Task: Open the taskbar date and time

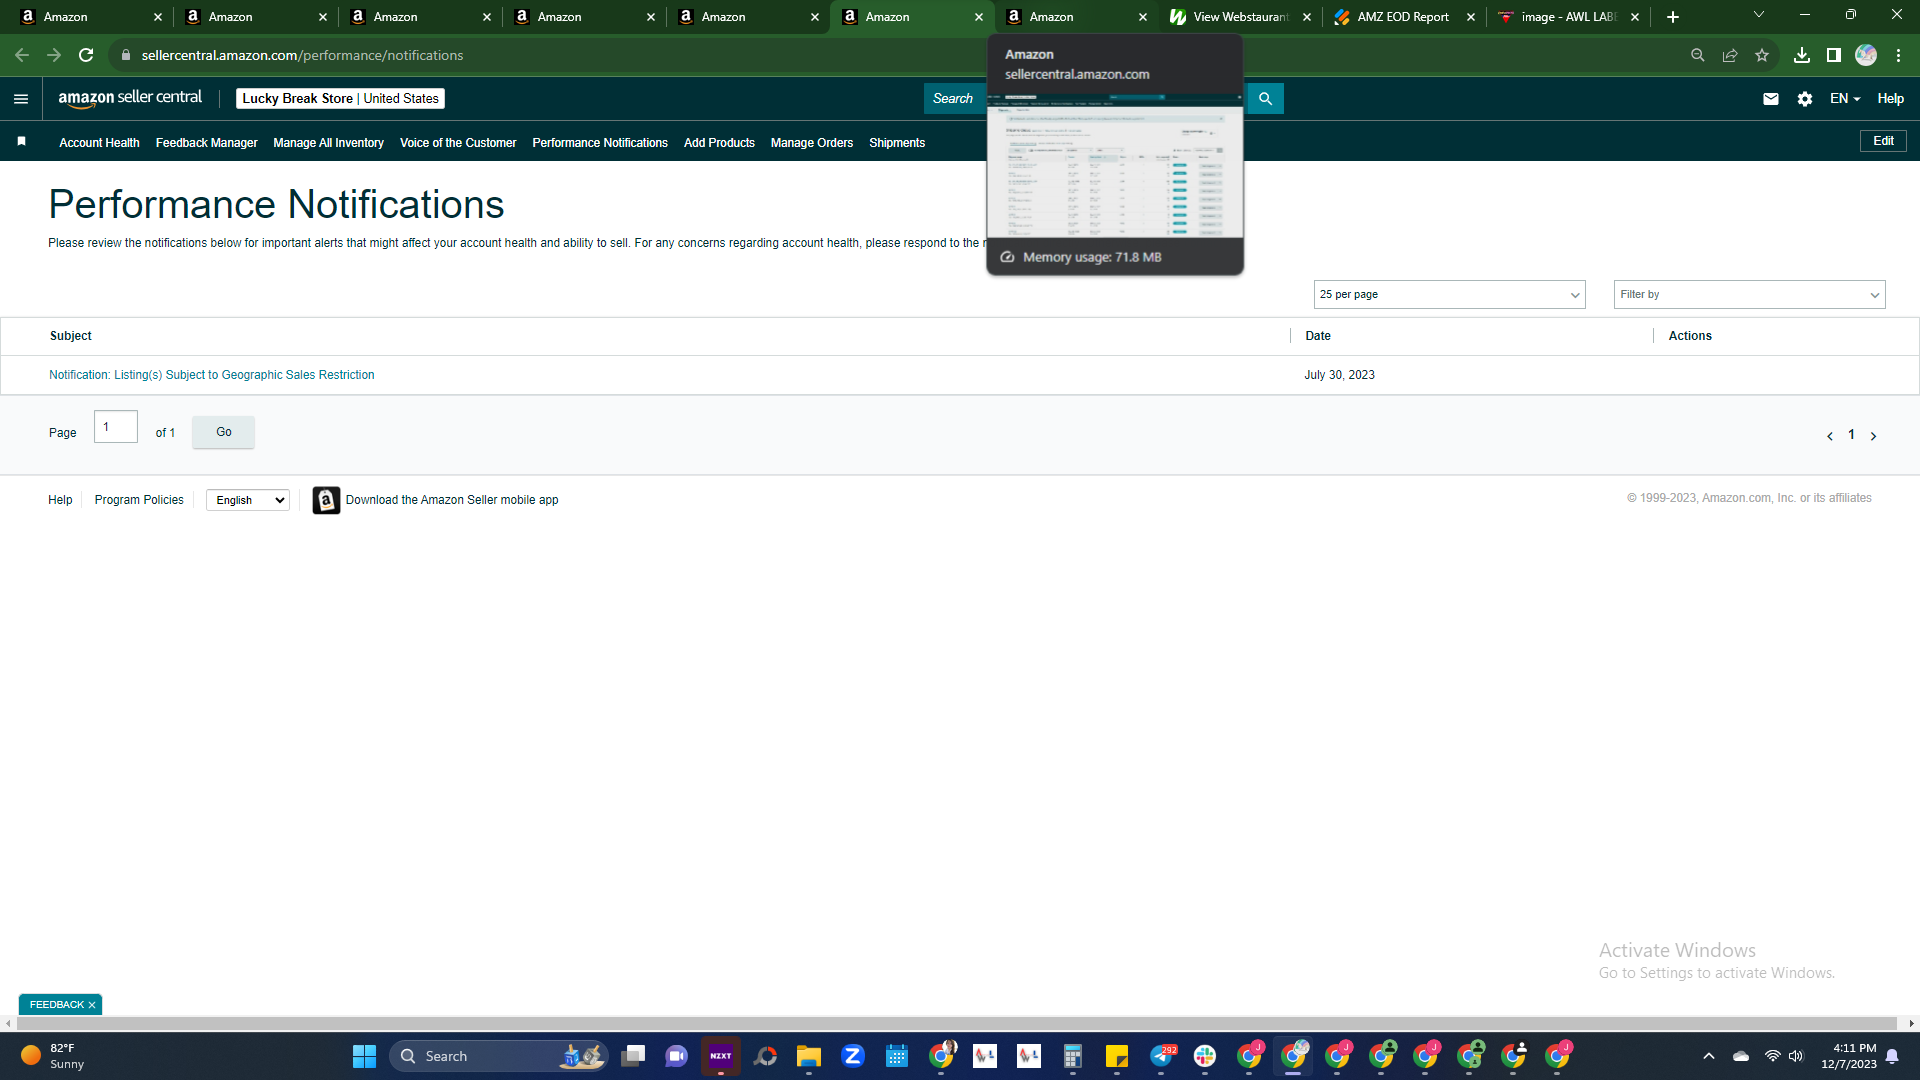Action: 1849,1056
